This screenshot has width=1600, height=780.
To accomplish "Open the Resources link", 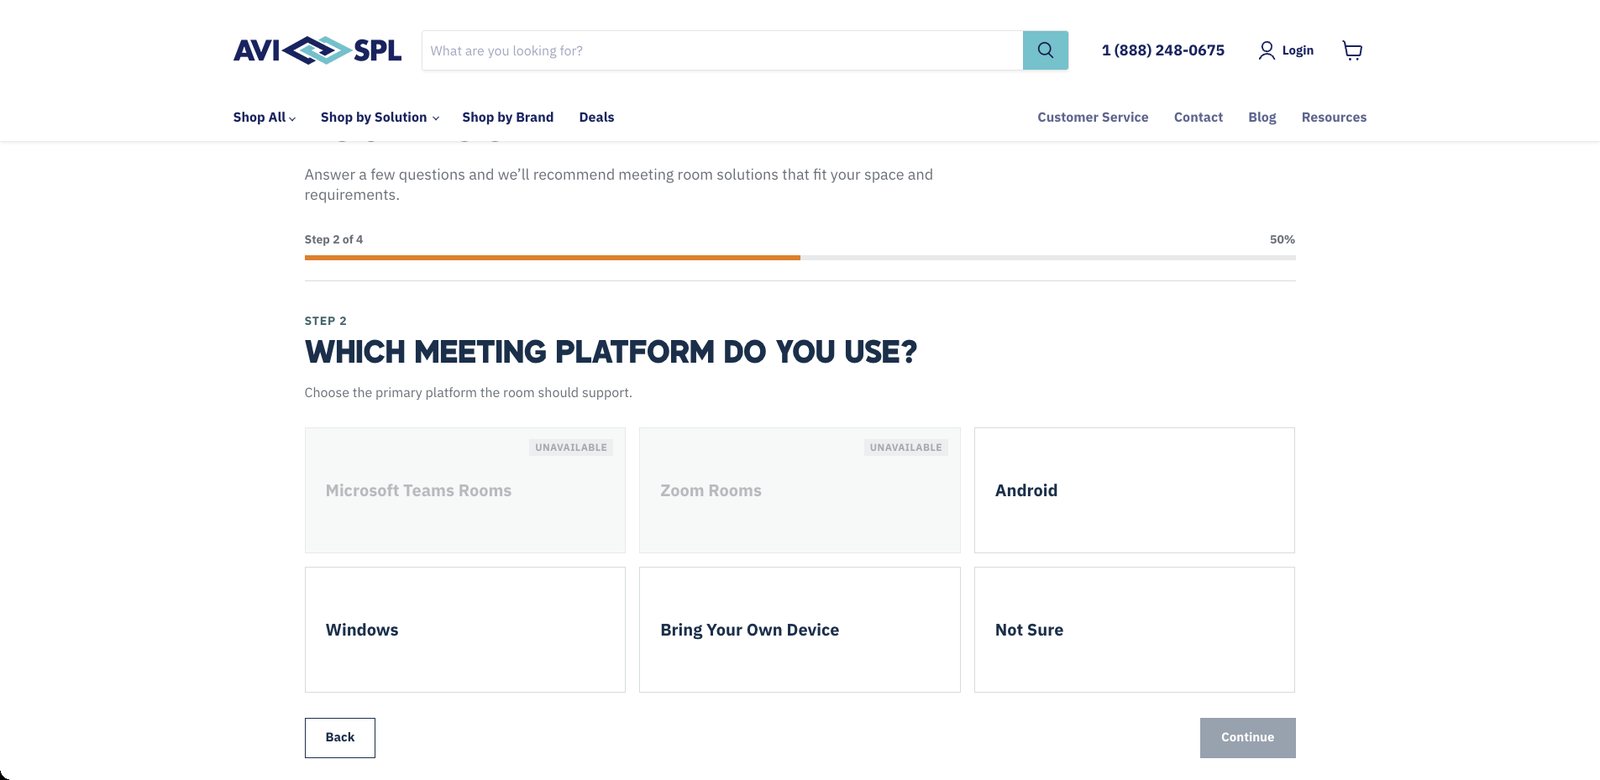I will click(1334, 117).
